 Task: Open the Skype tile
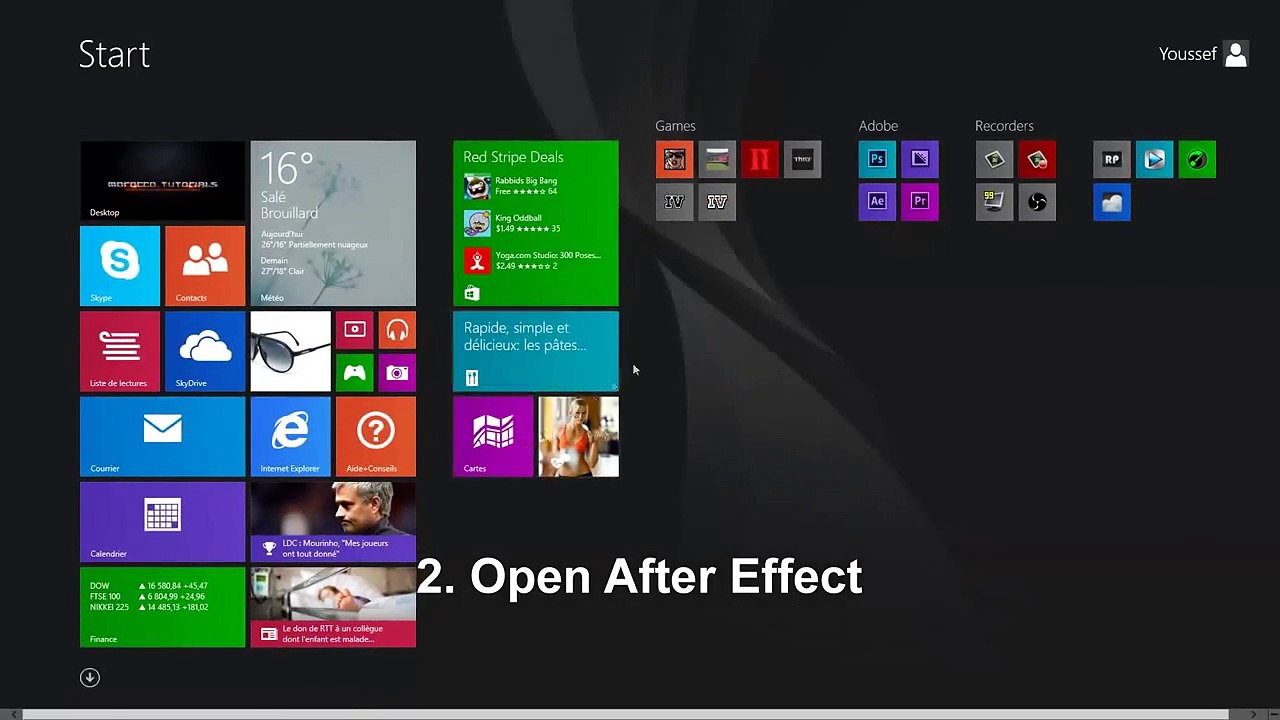click(x=120, y=265)
